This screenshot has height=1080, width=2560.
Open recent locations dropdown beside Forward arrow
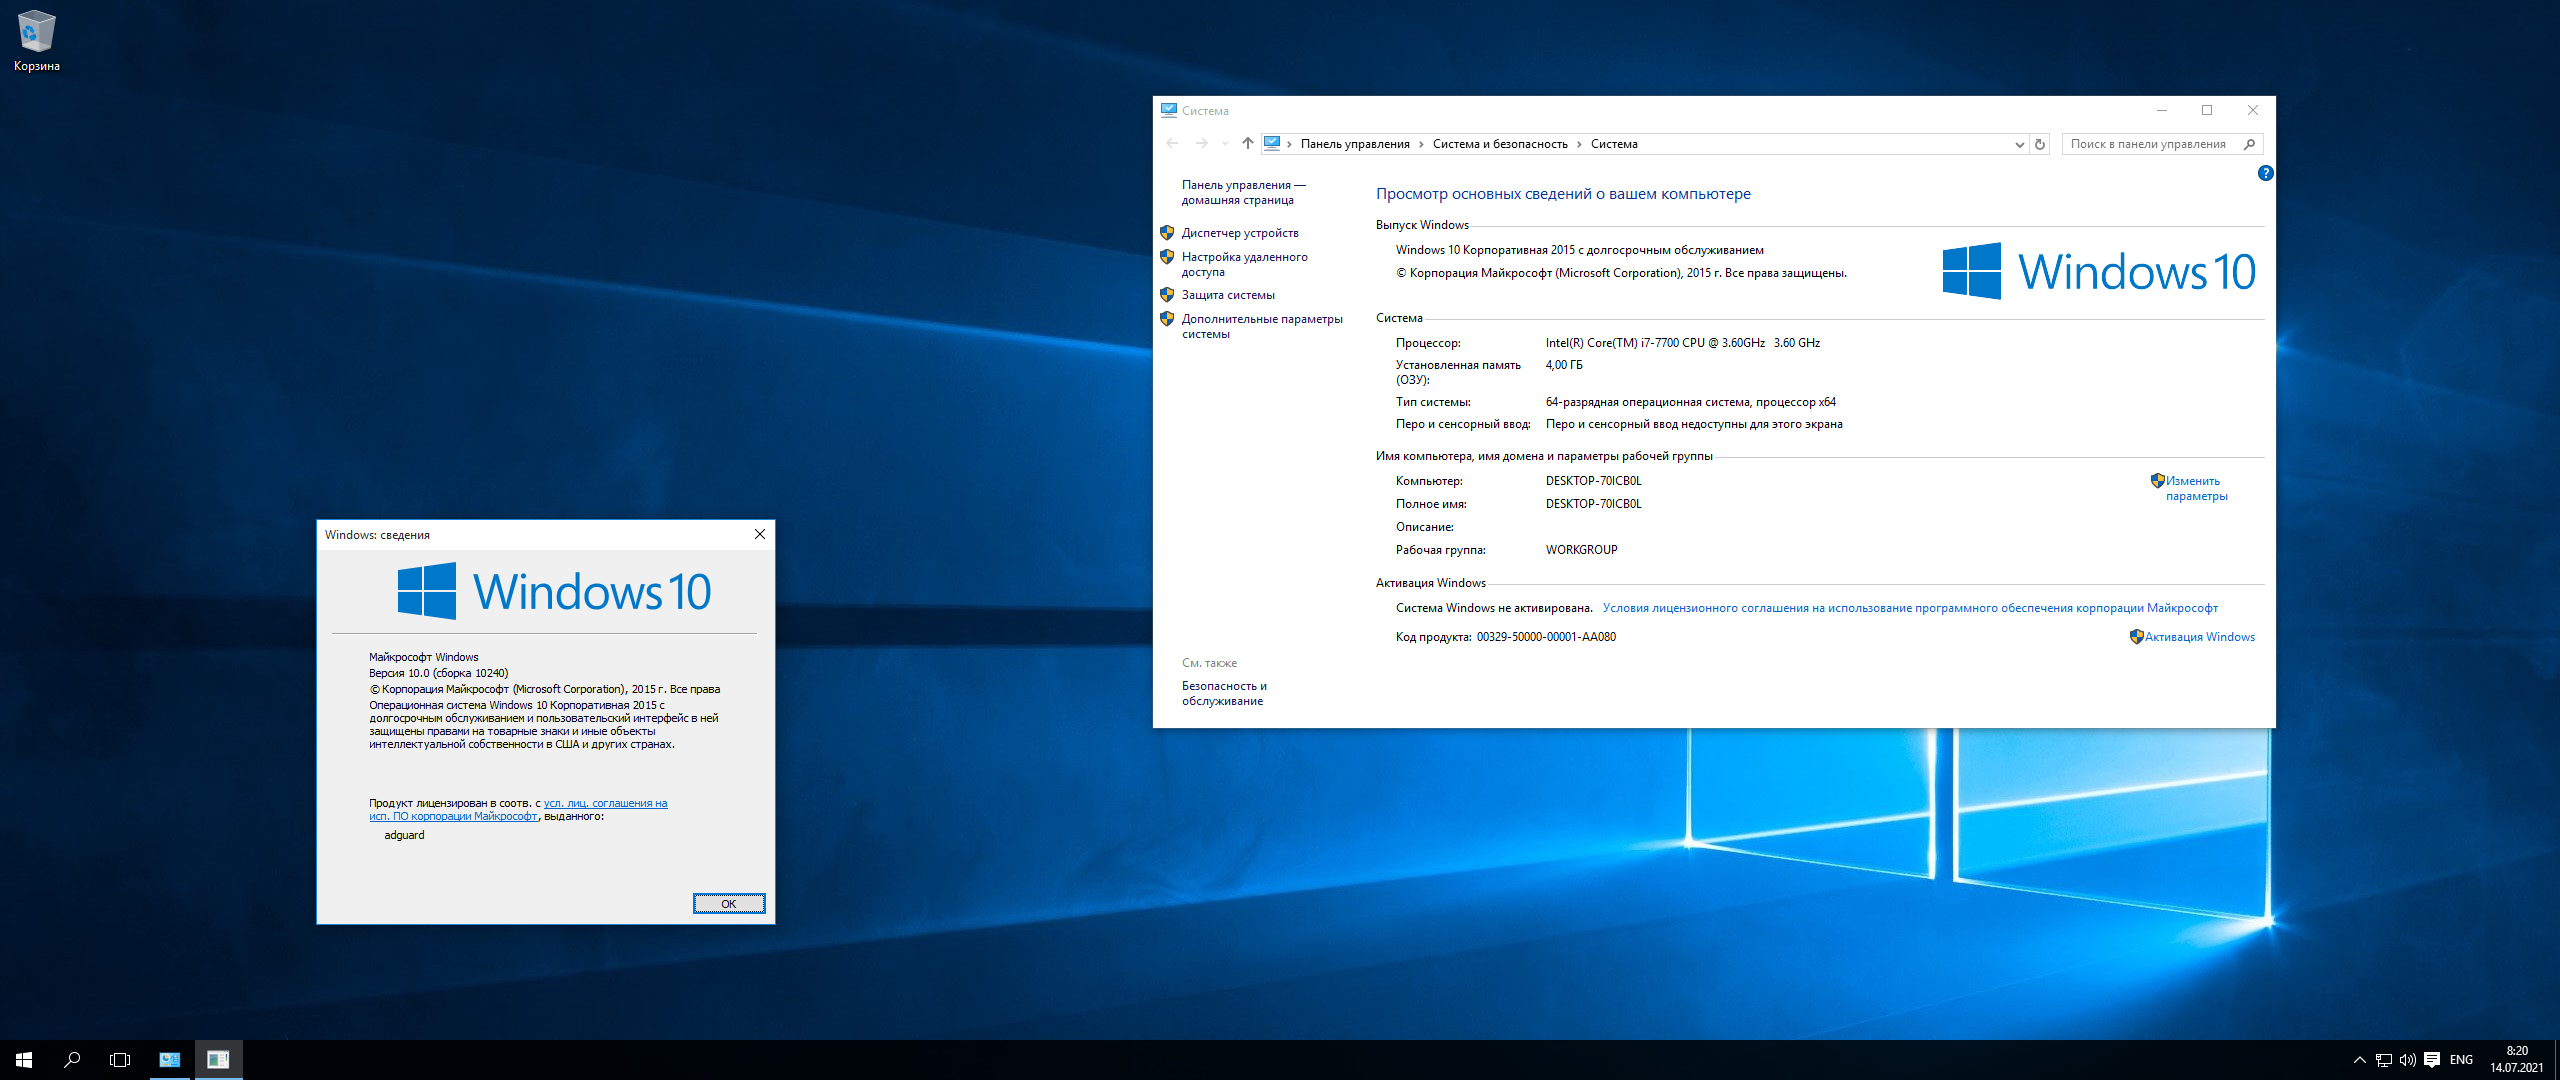click(1225, 144)
